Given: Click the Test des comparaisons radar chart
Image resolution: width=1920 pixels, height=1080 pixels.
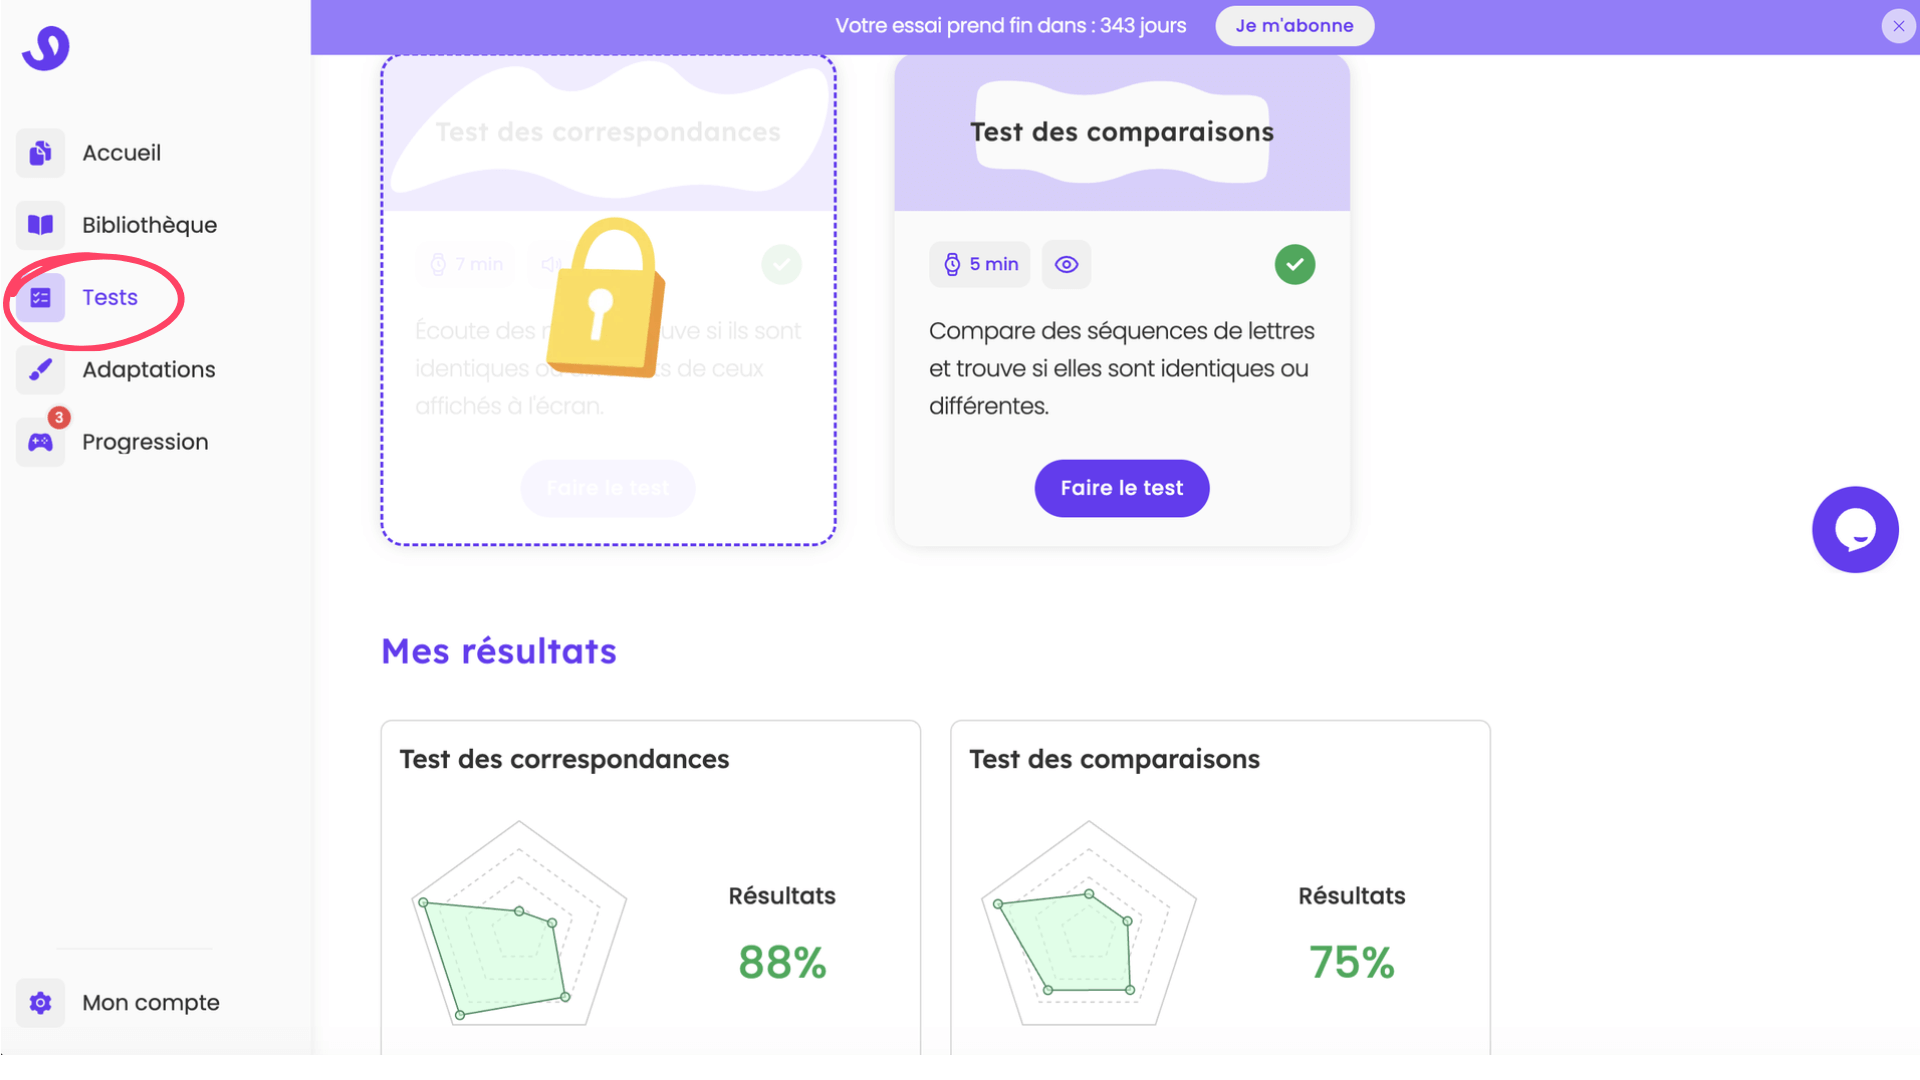Looking at the screenshot, I should pos(1089,925).
